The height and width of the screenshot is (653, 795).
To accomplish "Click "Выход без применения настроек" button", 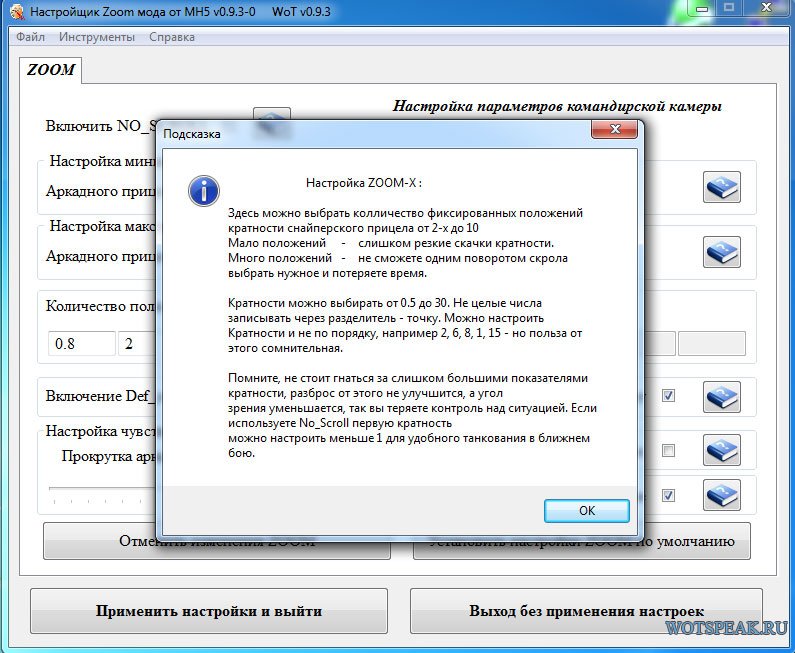I will click(x=586, y=611).
